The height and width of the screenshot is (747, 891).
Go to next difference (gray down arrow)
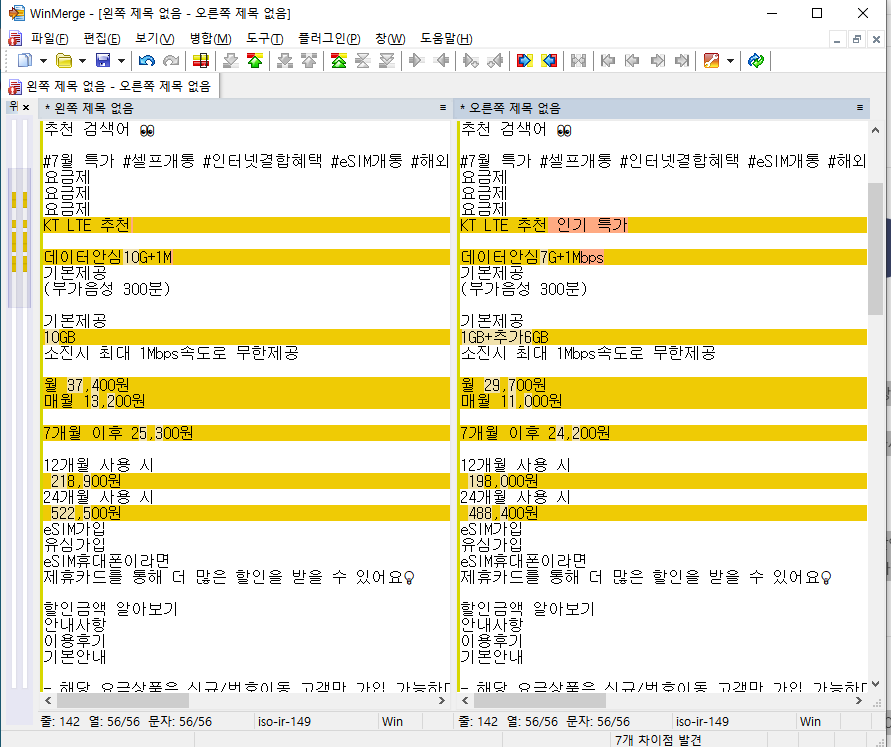(x=231, y=60)
